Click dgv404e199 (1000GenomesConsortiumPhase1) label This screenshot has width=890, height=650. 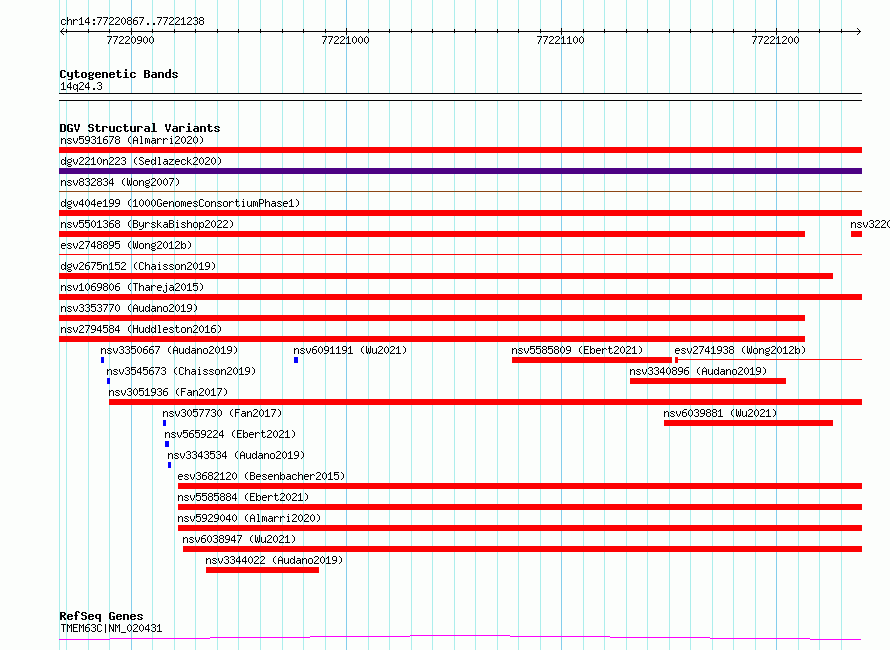(x=180, y=203)
